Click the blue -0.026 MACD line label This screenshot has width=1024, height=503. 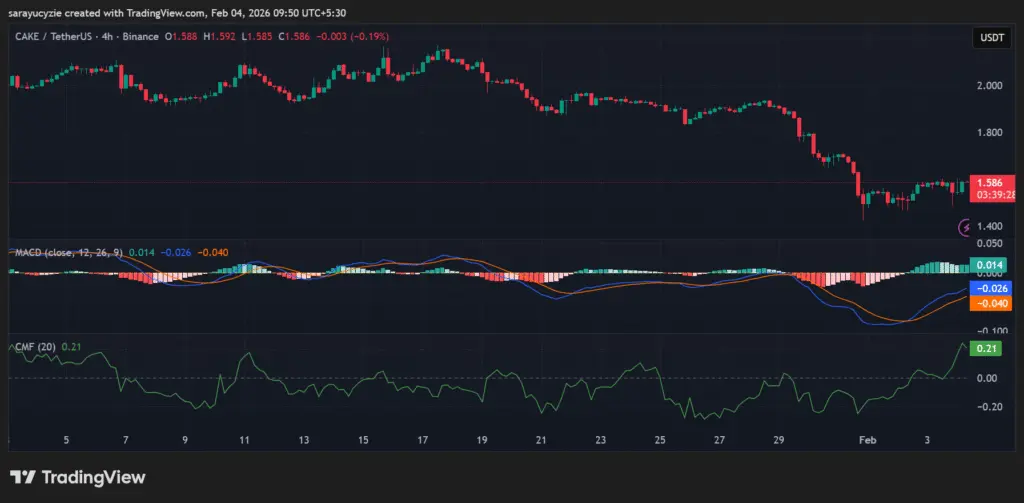point(990,289)
